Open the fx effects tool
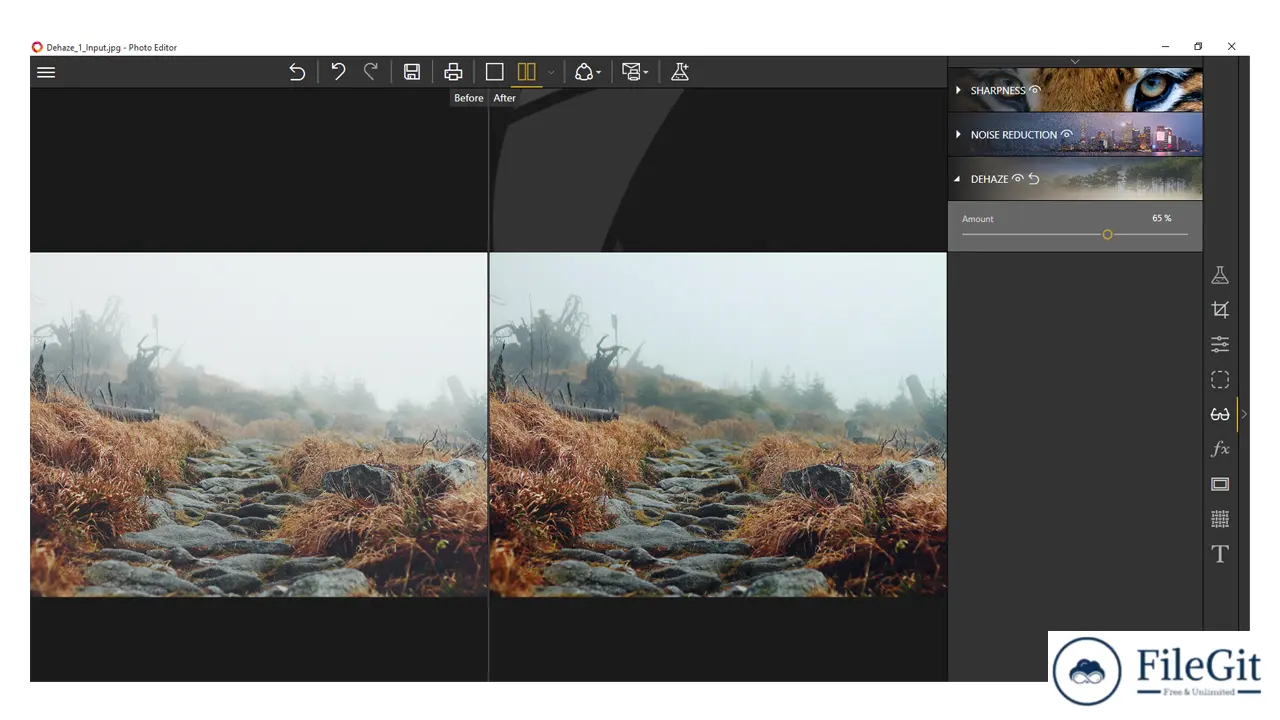Screen dimensions: 1280x720 1220,449
